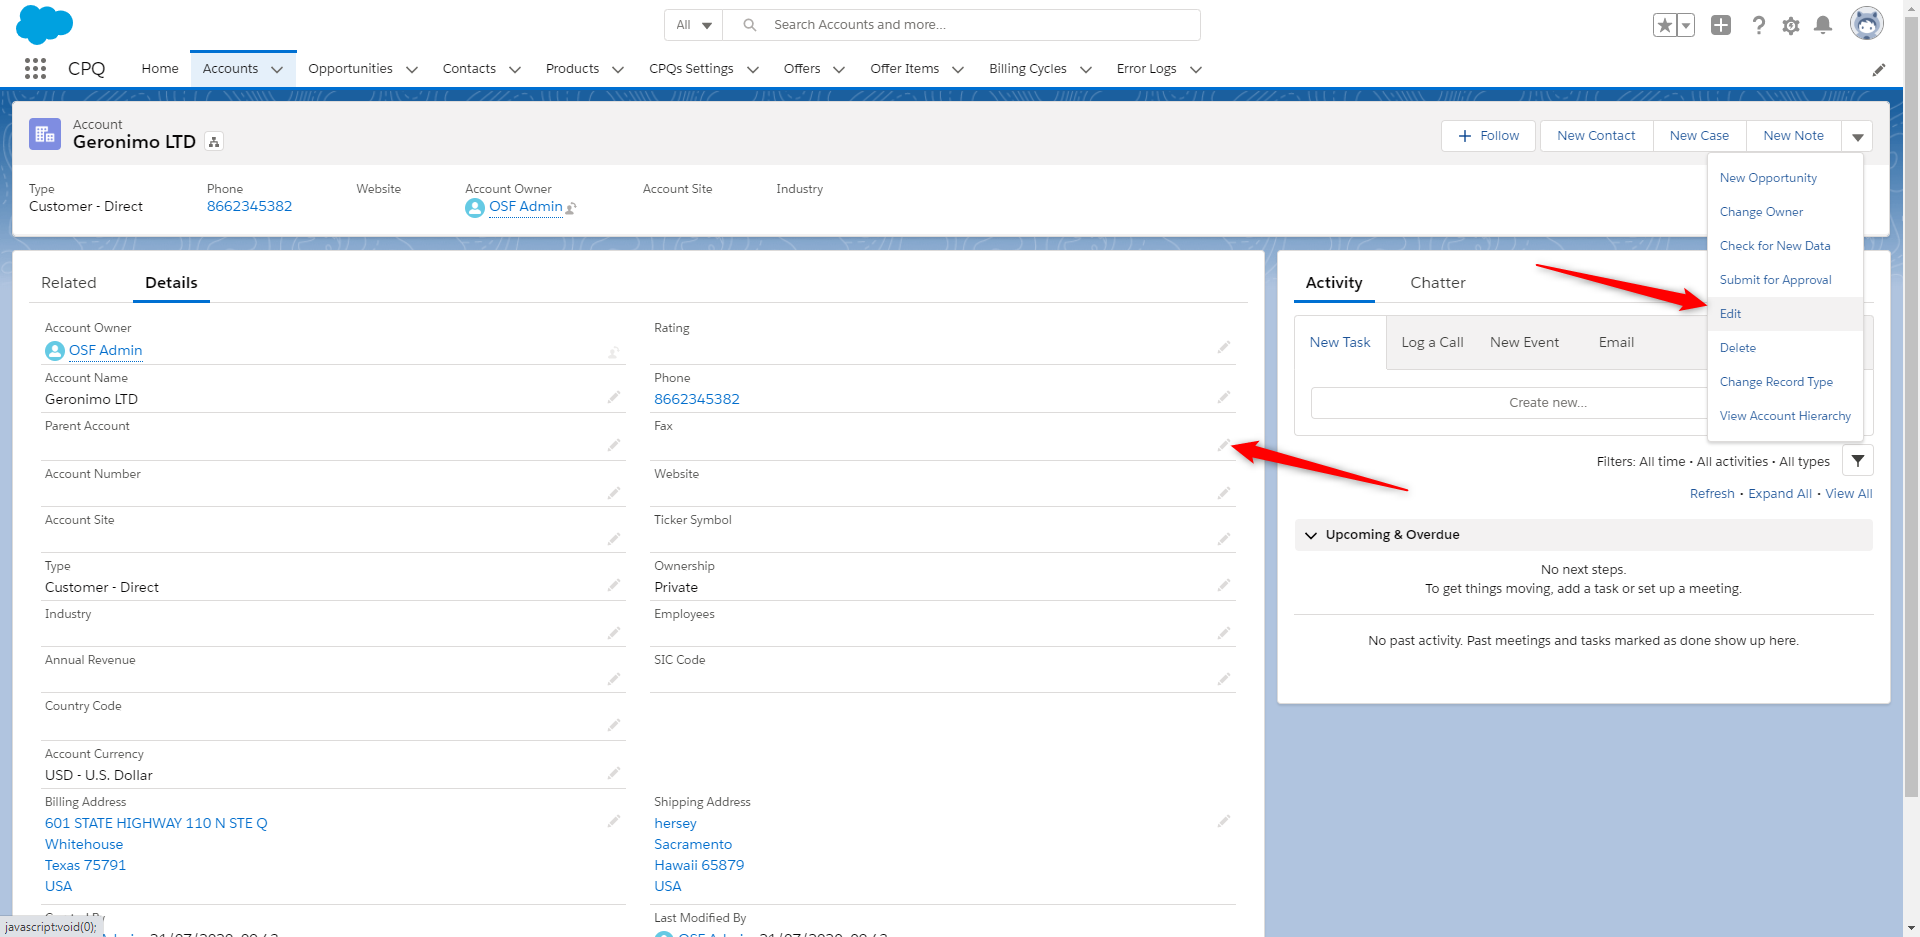Edit the Phone field pencil icon
Screen dimensions: 1920x937
1223,397
